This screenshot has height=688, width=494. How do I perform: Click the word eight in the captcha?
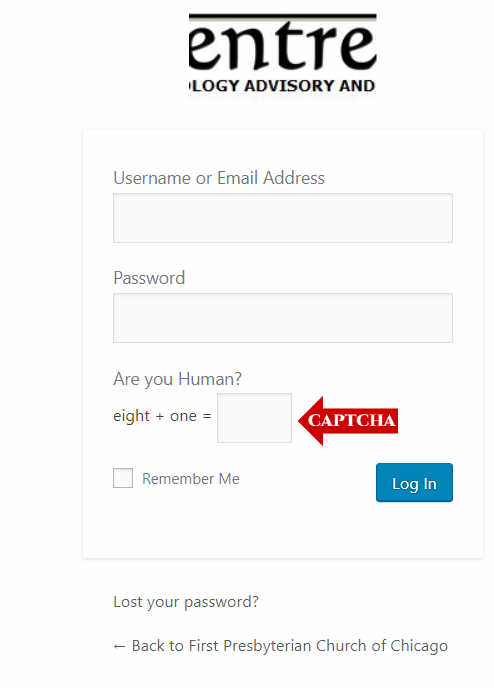pyautogui.click(x=132, y=416)
